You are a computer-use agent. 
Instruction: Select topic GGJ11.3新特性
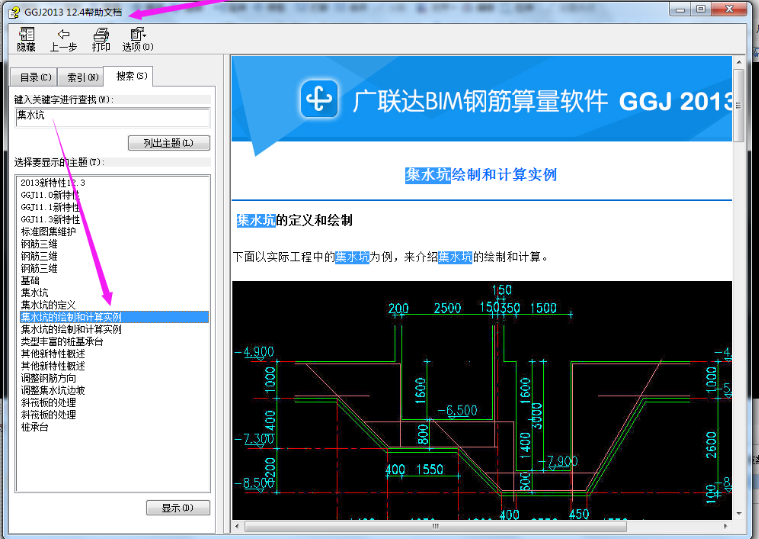pos(50,219)
